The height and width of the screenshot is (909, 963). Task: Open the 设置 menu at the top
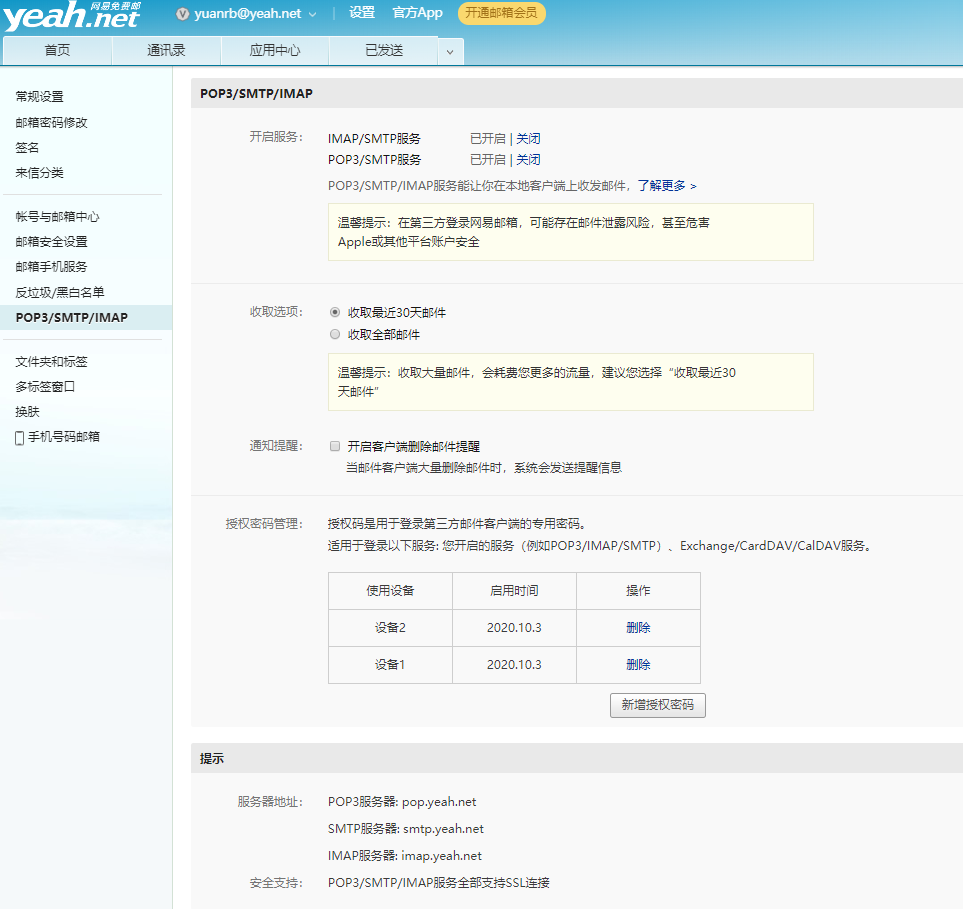tap(360, 13)
